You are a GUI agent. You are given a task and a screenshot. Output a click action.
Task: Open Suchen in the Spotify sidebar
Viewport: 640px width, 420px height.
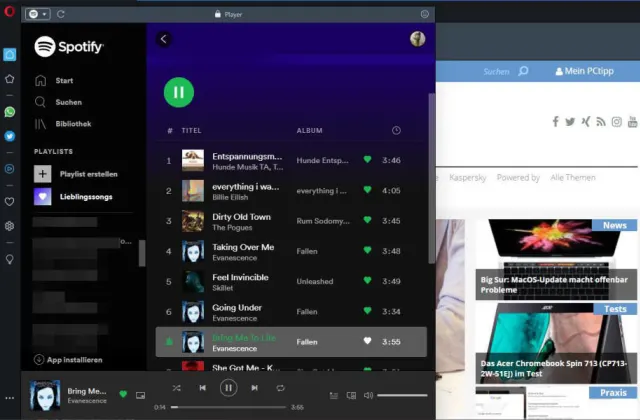tap(68, 102)
